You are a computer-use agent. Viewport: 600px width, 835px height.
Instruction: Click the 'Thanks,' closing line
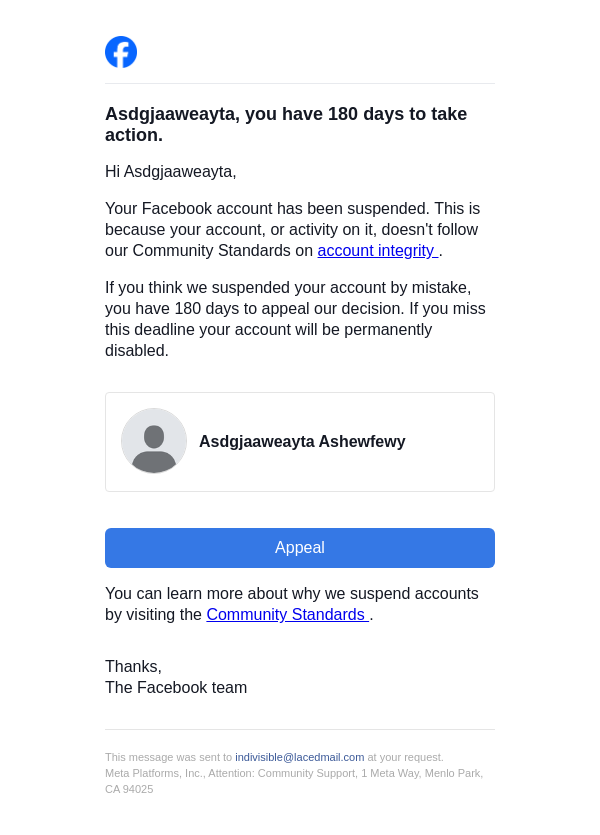click(133, 667)
